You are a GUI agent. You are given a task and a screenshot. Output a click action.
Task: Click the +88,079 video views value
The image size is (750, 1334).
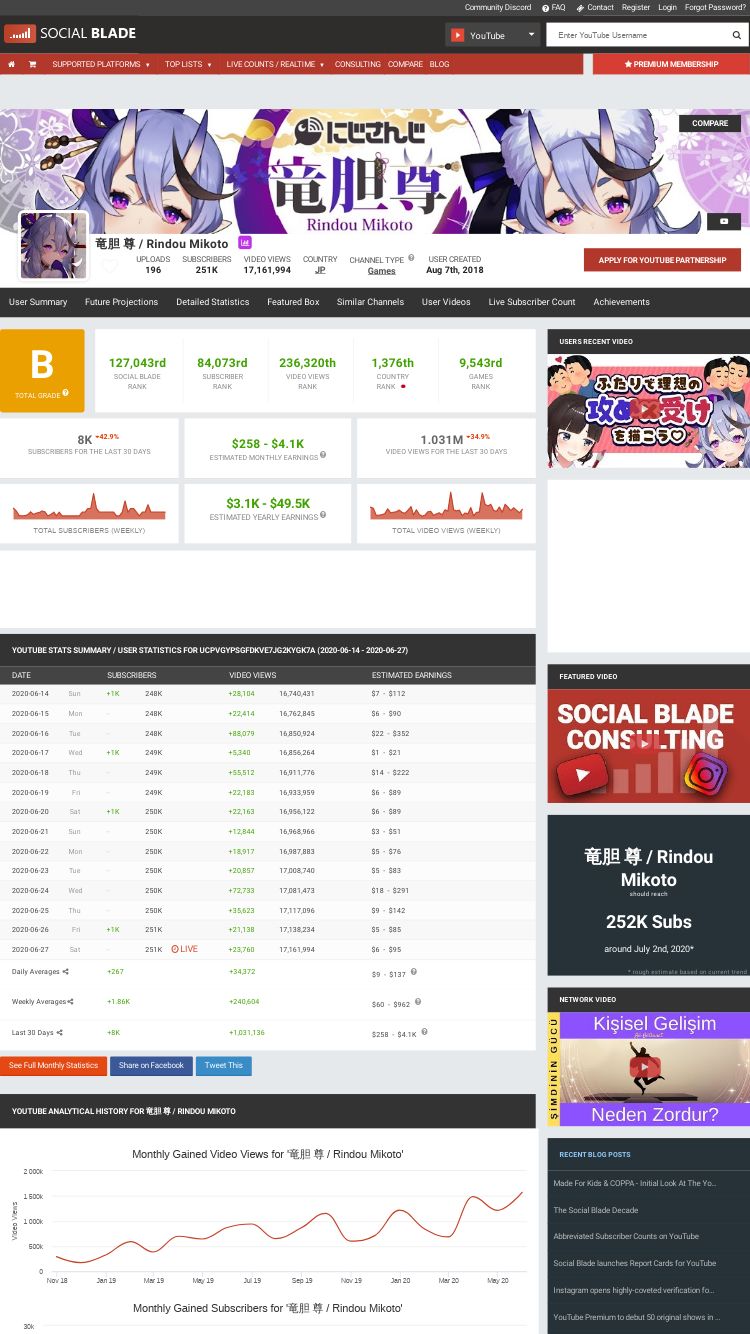241,733
